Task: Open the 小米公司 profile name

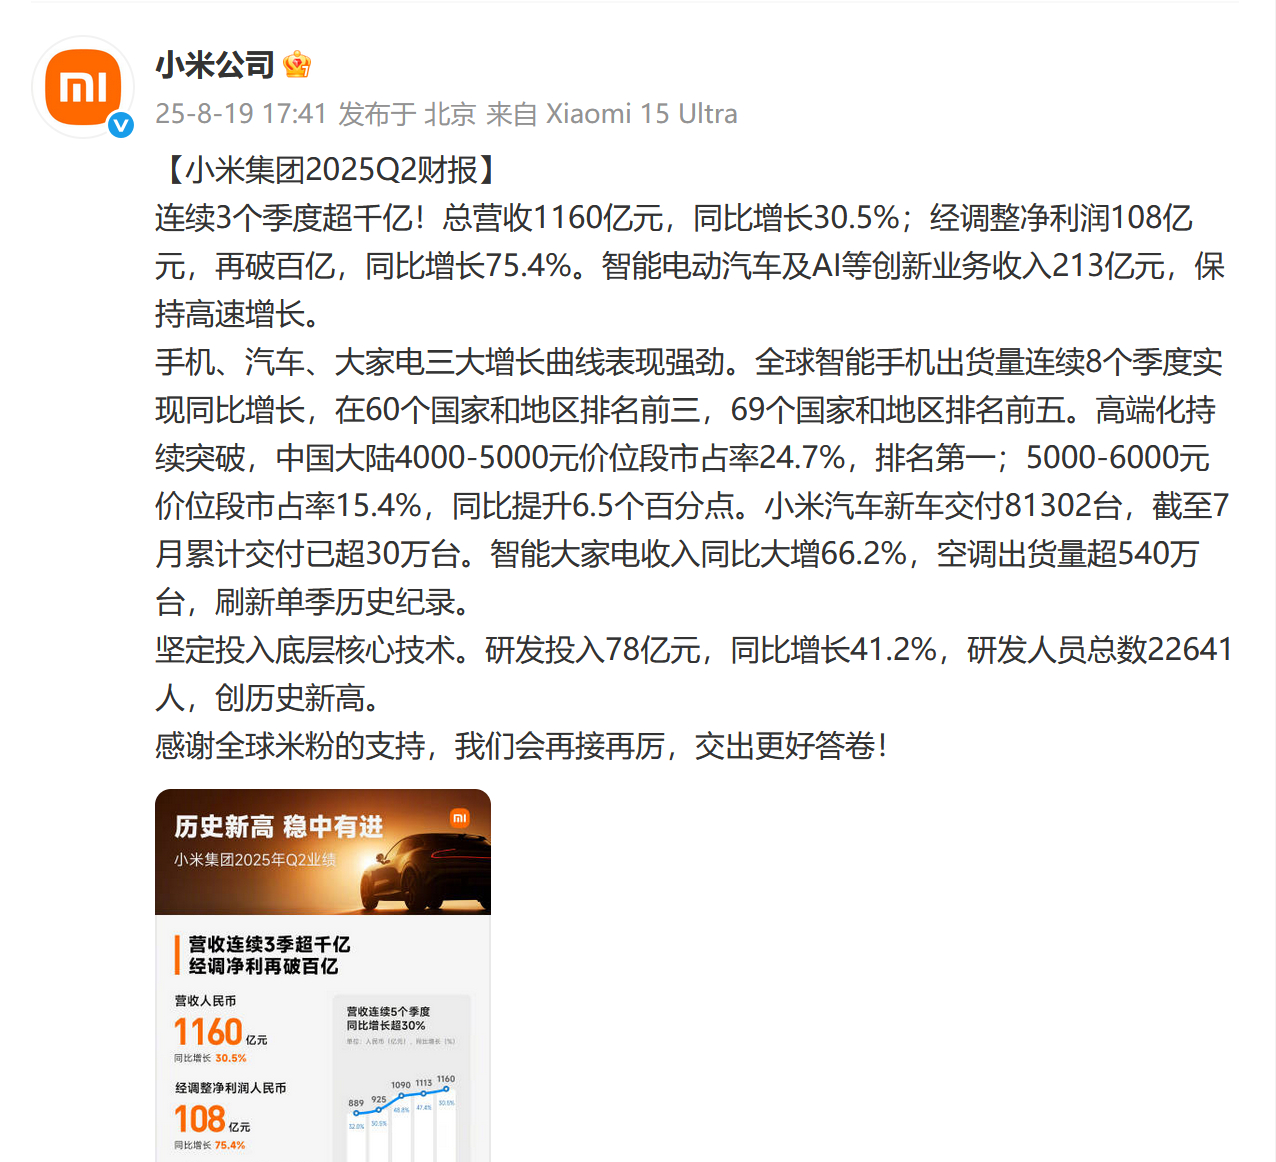Action: click(x=215, y=65)
